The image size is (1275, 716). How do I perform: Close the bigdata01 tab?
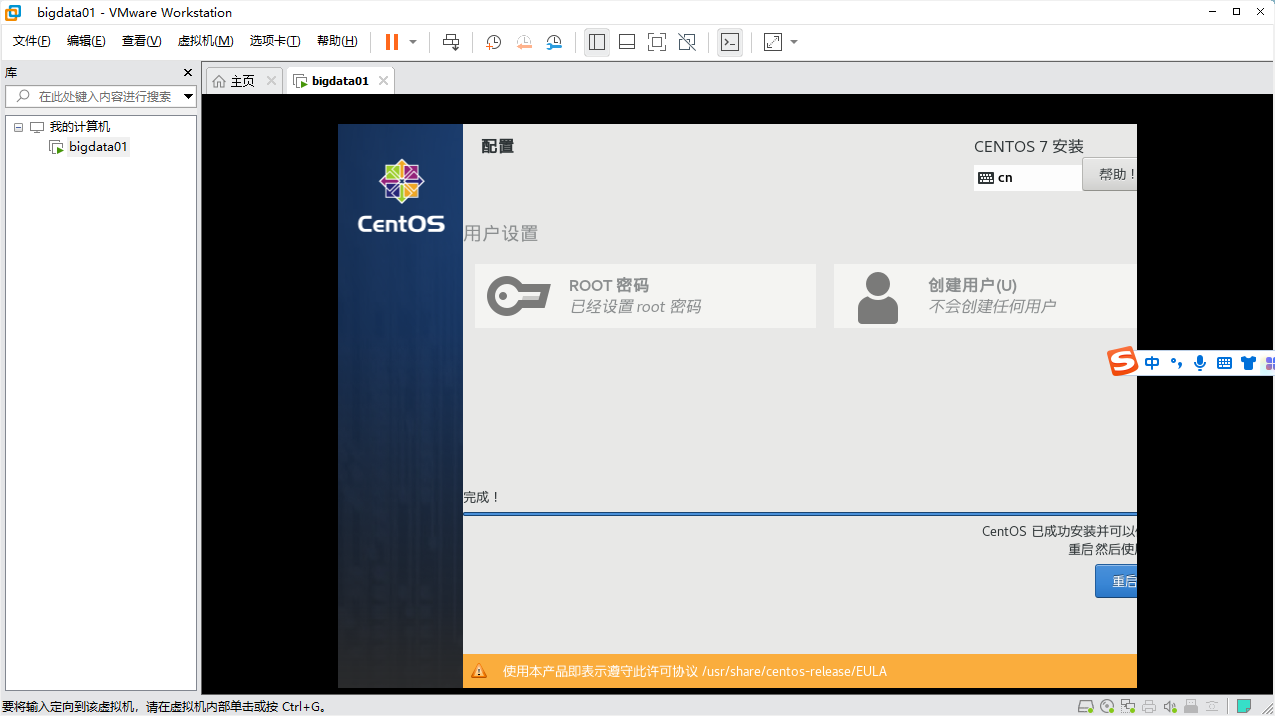coord(382,81)
